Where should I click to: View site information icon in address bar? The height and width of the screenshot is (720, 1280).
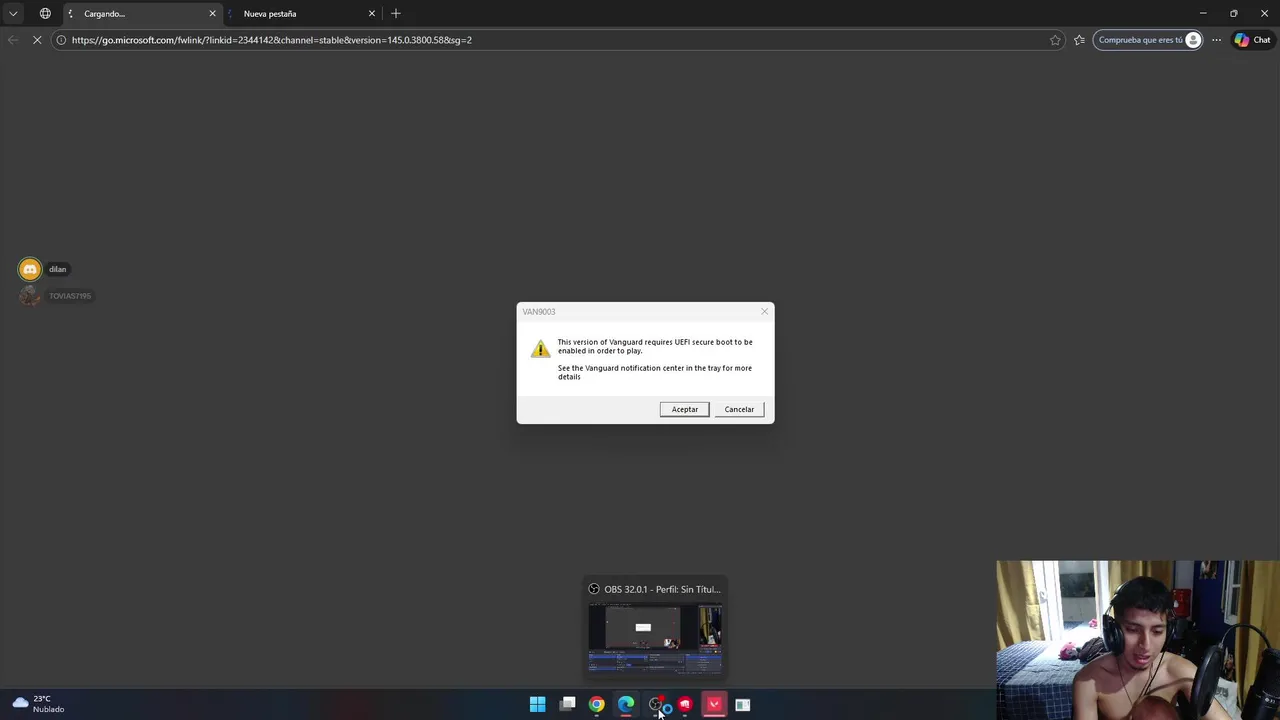(61, 40)
